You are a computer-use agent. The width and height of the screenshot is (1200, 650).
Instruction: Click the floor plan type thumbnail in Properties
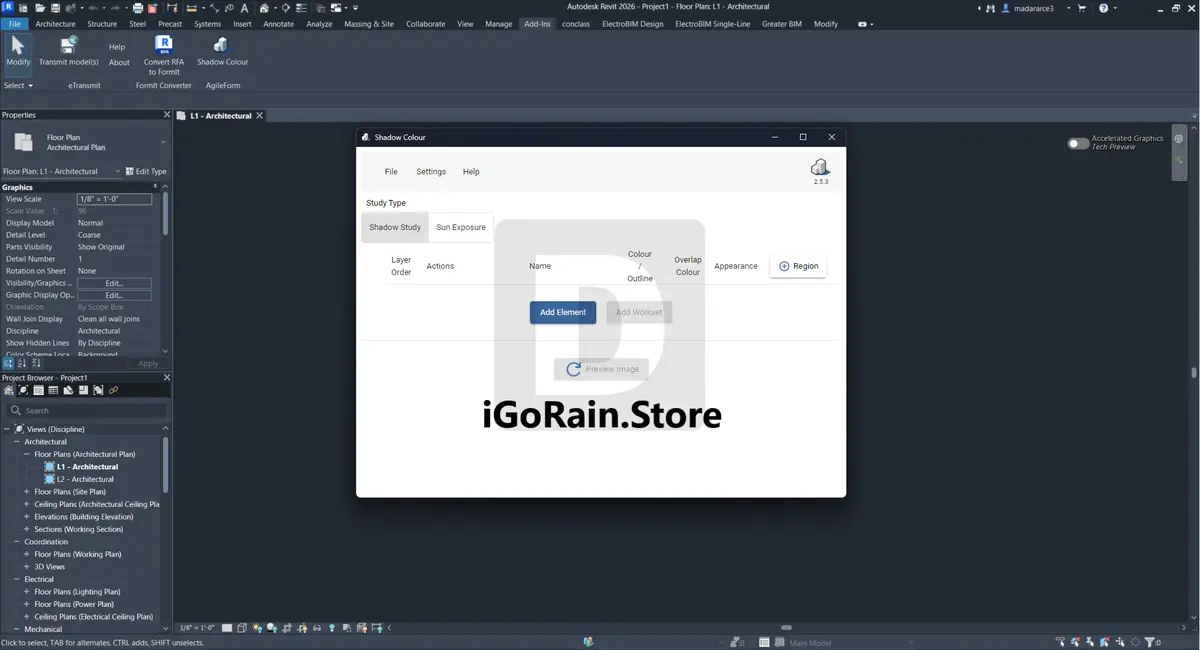click(x=23, y=143)
